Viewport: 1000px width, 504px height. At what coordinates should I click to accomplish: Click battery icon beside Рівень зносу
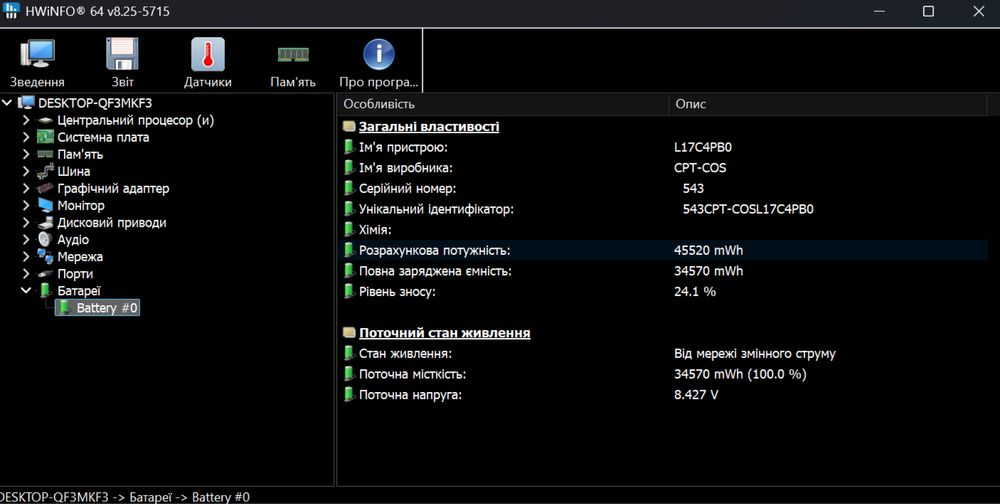[x=349, y=291]
